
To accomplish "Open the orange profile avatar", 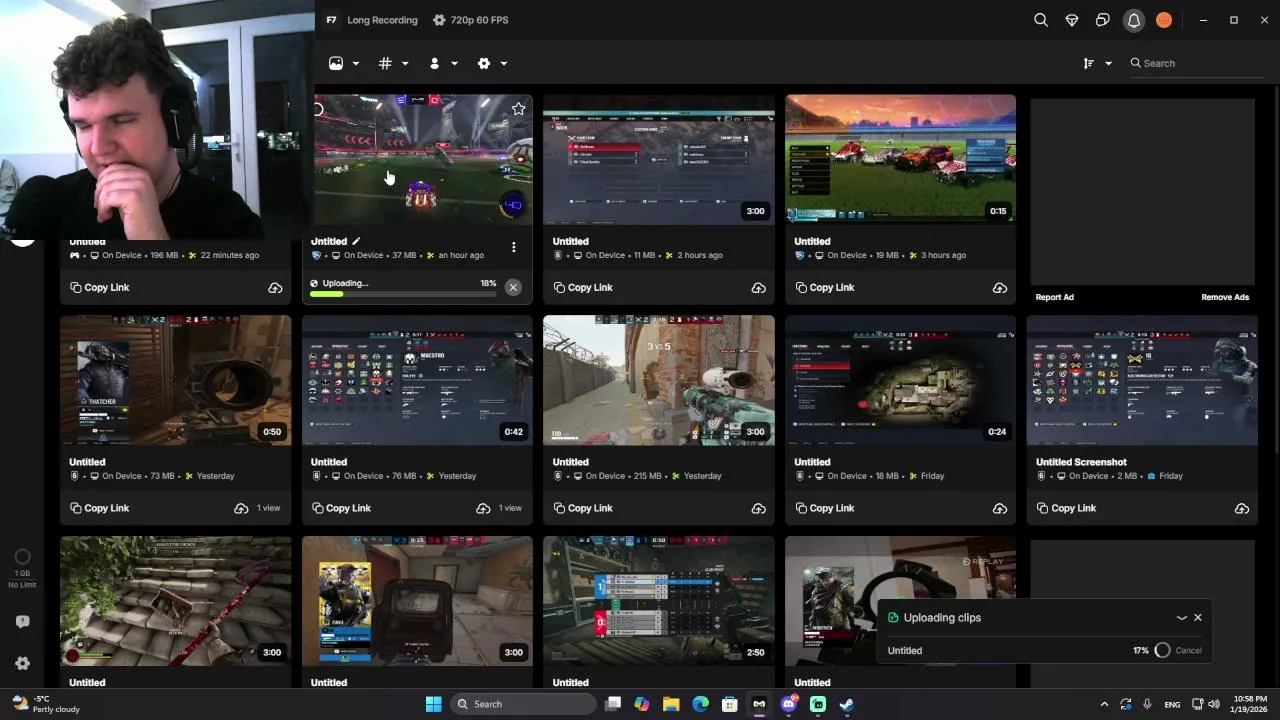I will point(1164,20).
